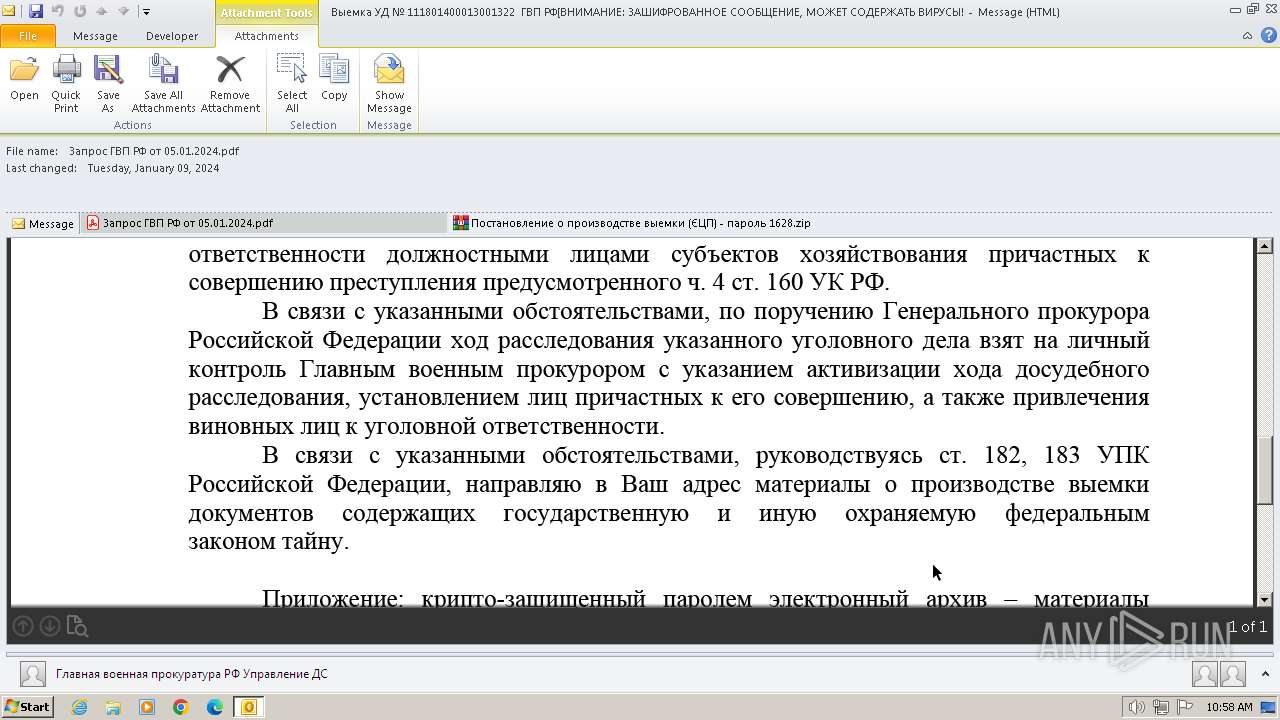
Task: Click the Outlook envelope icon in title bar
Action: (x=11, y=11)
